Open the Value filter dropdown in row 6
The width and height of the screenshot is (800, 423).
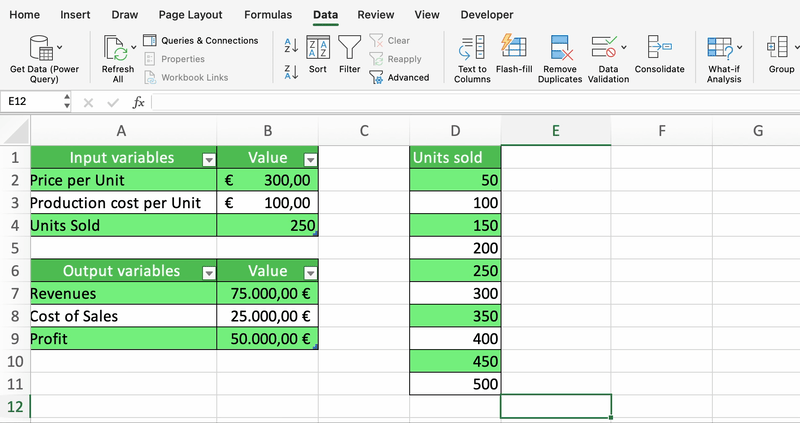point(310,273)
